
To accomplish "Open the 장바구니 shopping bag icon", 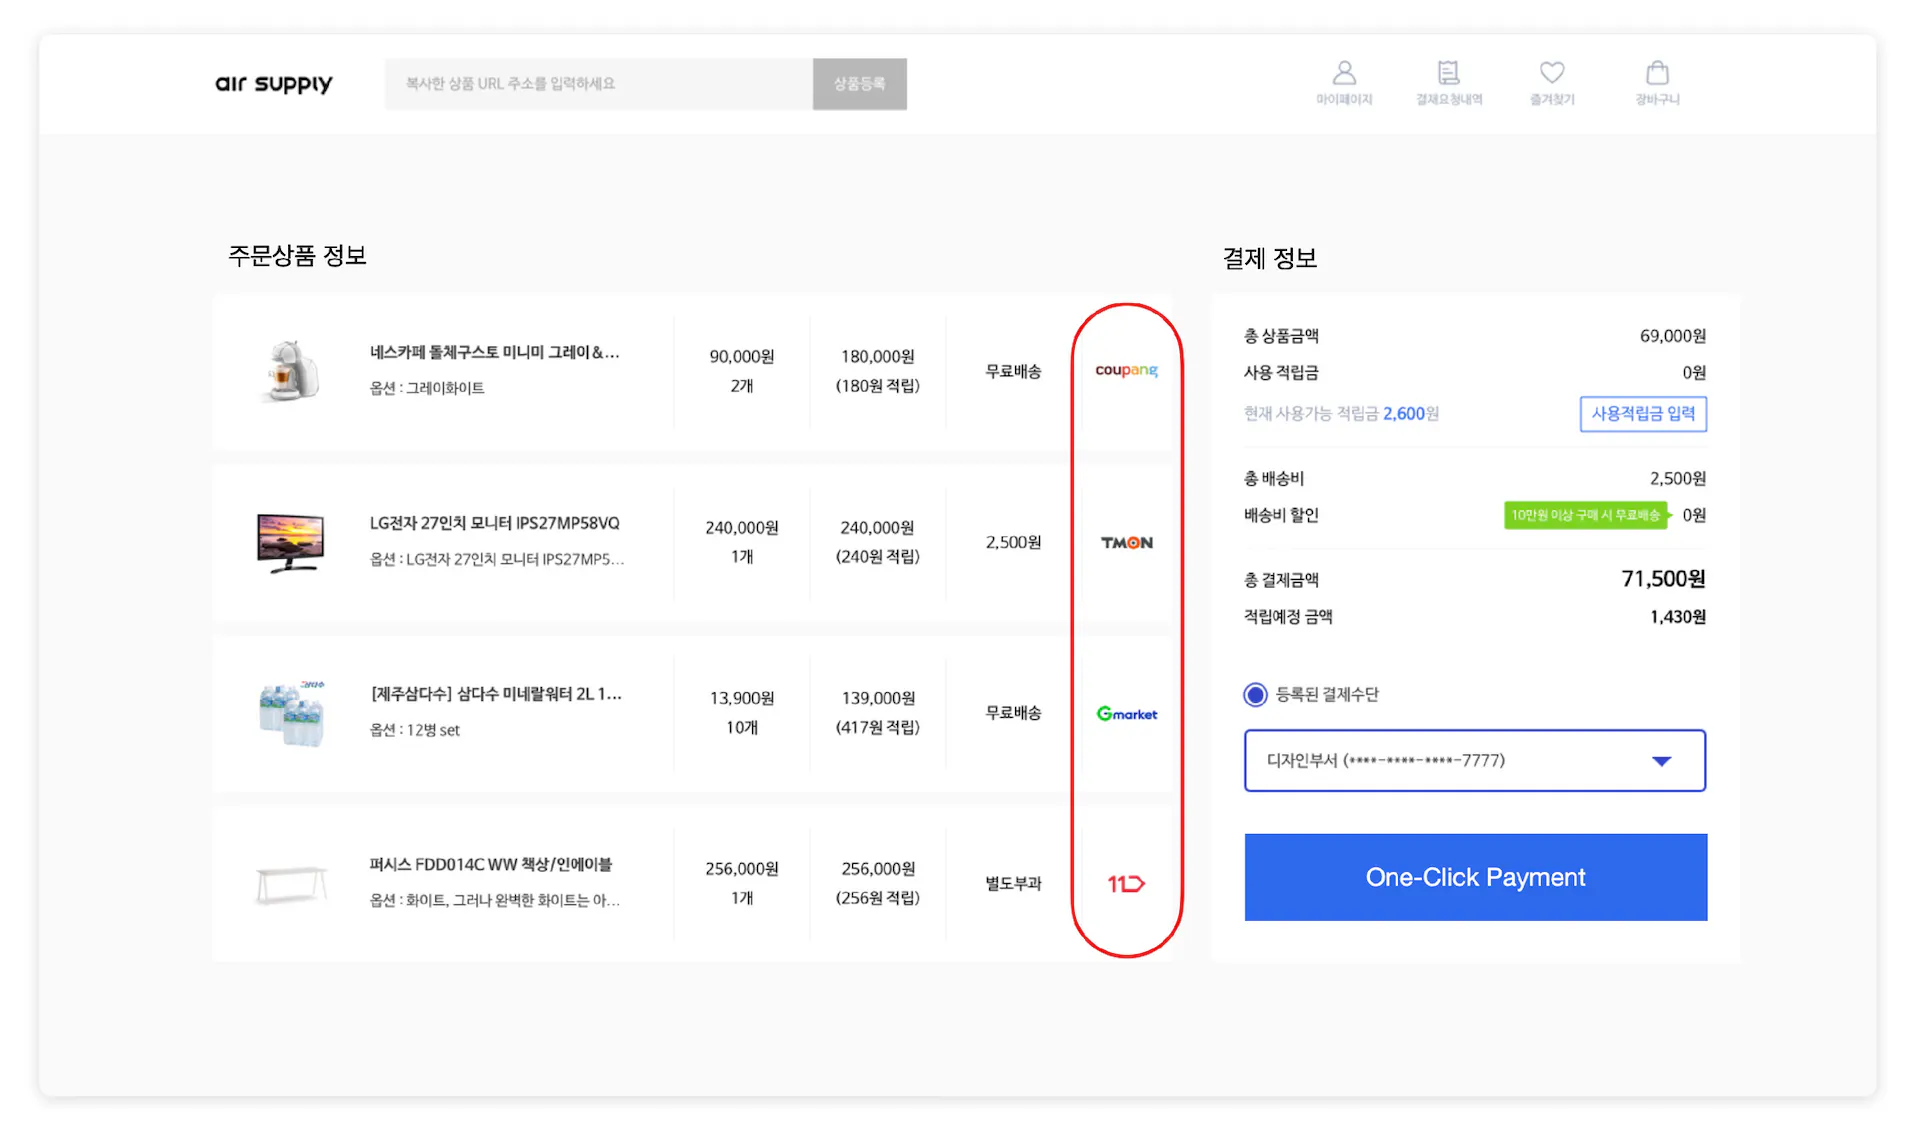I will click(x=1657, y=72).
